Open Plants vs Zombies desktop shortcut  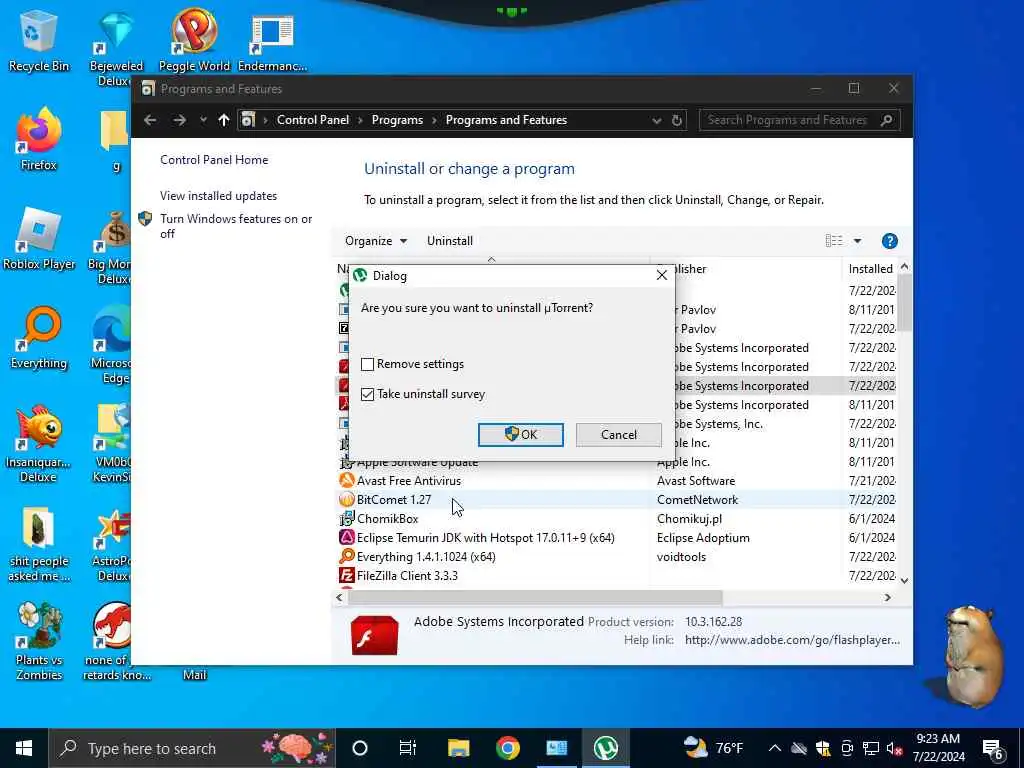tap(39, 642)
